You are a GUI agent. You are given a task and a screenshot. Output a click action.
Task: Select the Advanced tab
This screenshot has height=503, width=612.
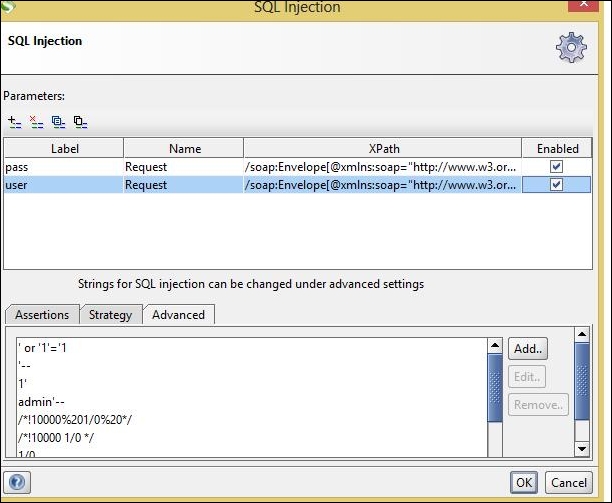(178, 315)
